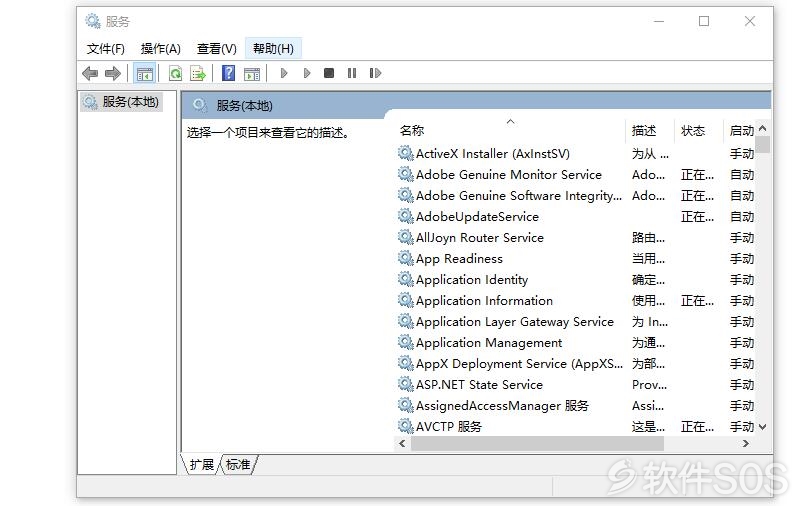The image size is (802, 506).
Task: Click the gear icon of AllJoyn Router Service
Action: 406,237
